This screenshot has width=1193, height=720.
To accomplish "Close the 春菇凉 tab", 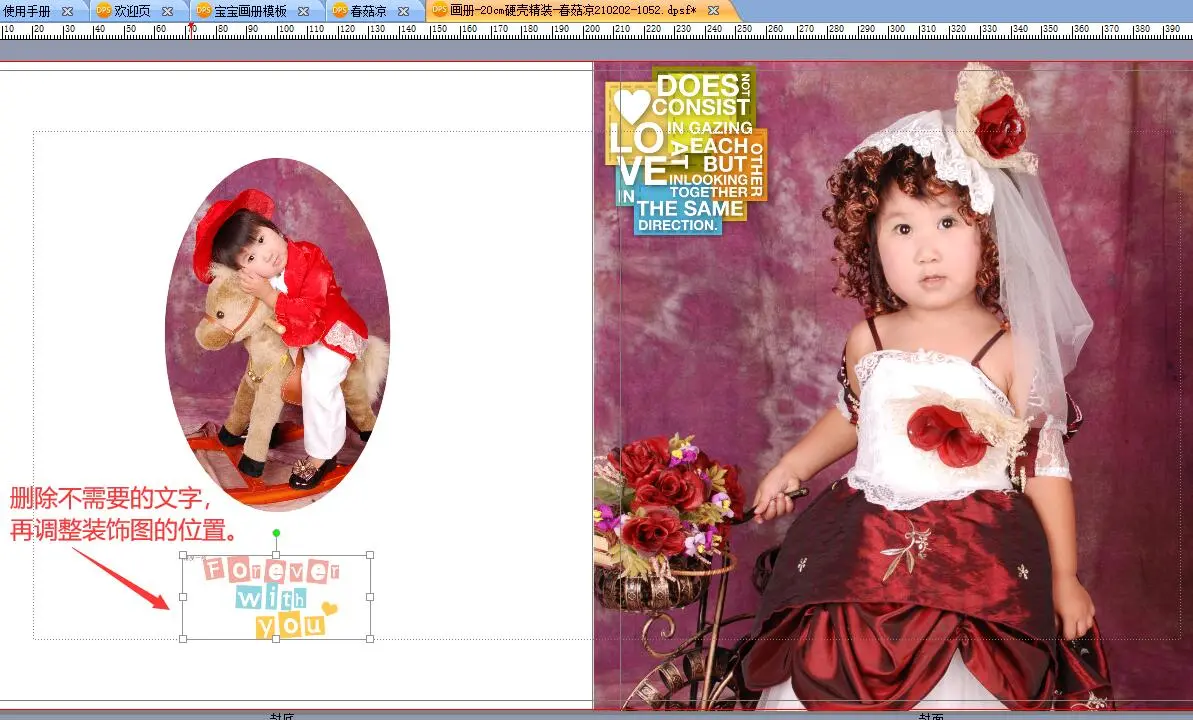I will [x=403, y=11].
